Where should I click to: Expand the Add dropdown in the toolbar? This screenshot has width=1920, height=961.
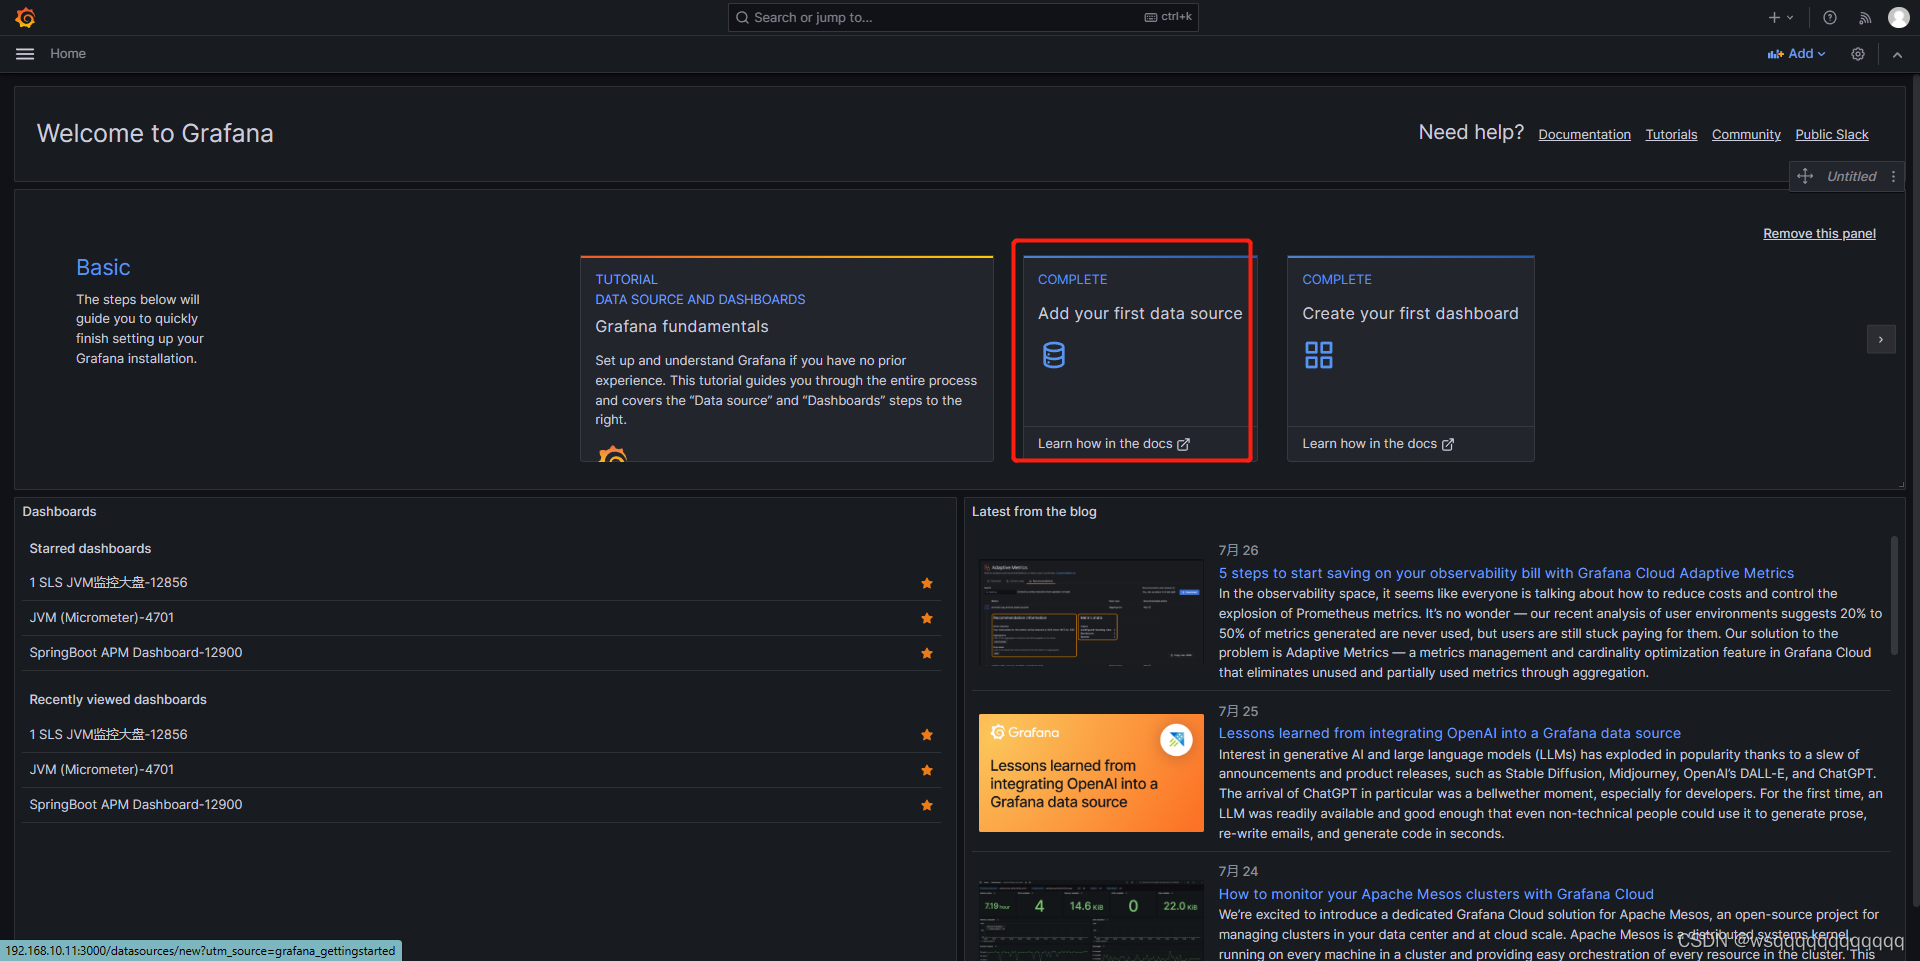tap(1796, 53)
